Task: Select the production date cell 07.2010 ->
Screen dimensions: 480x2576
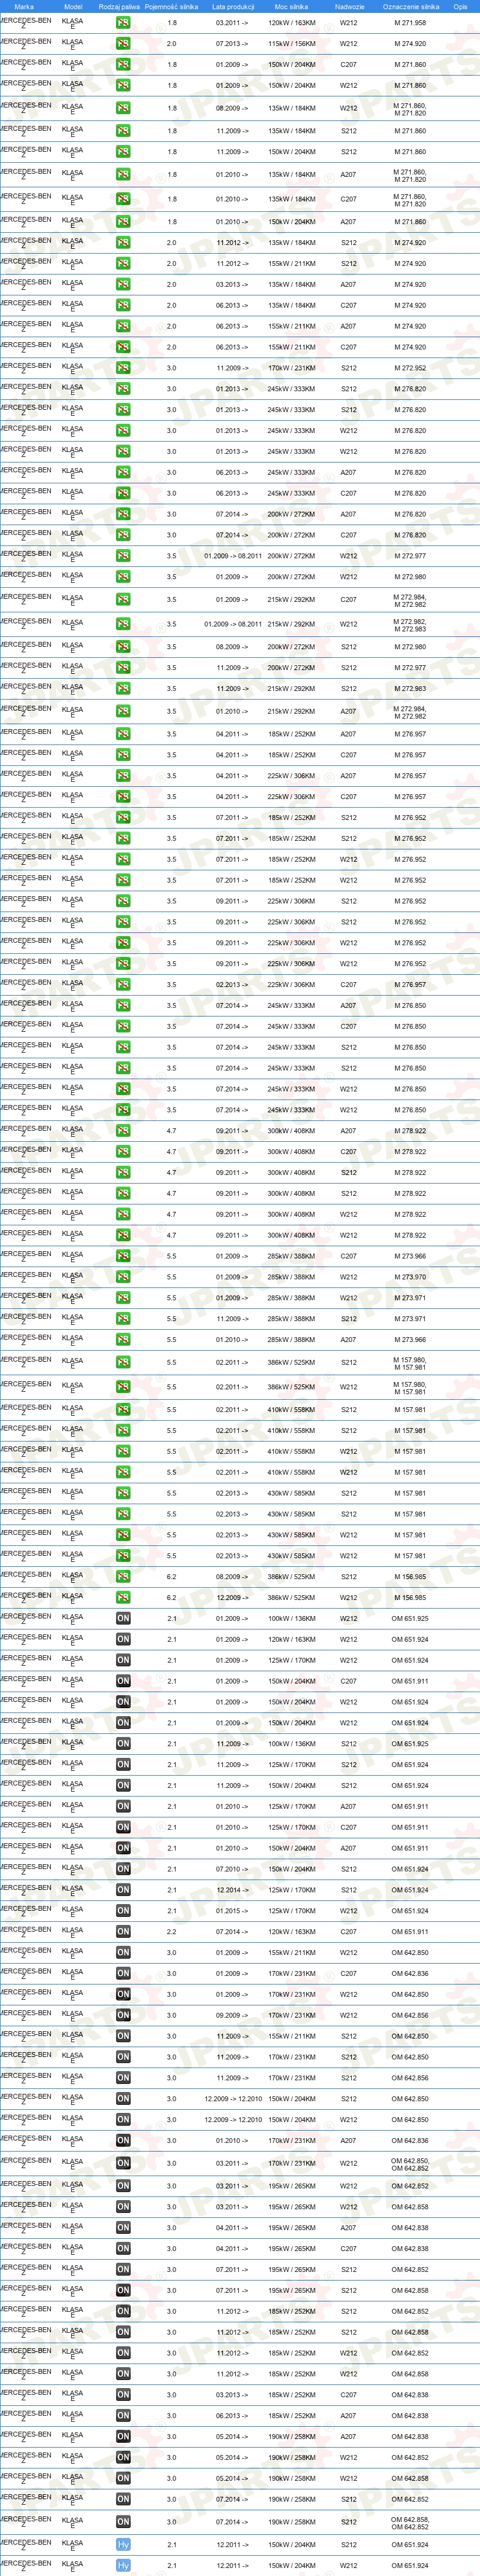Action: (x=232, y=1870)
